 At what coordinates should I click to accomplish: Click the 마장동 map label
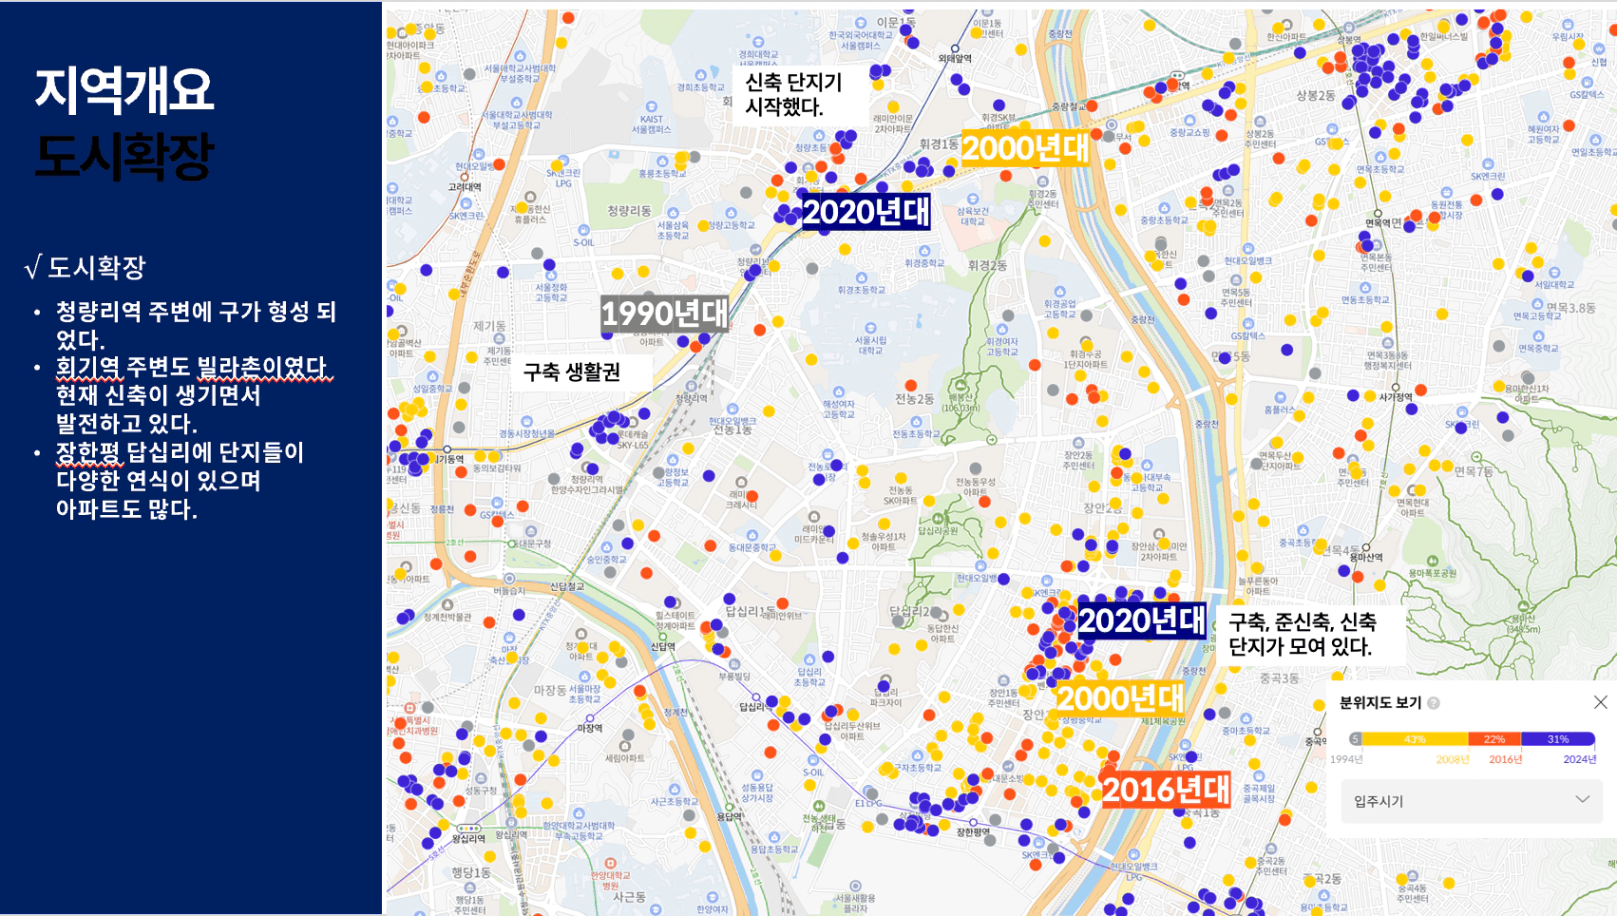point(550,690)
